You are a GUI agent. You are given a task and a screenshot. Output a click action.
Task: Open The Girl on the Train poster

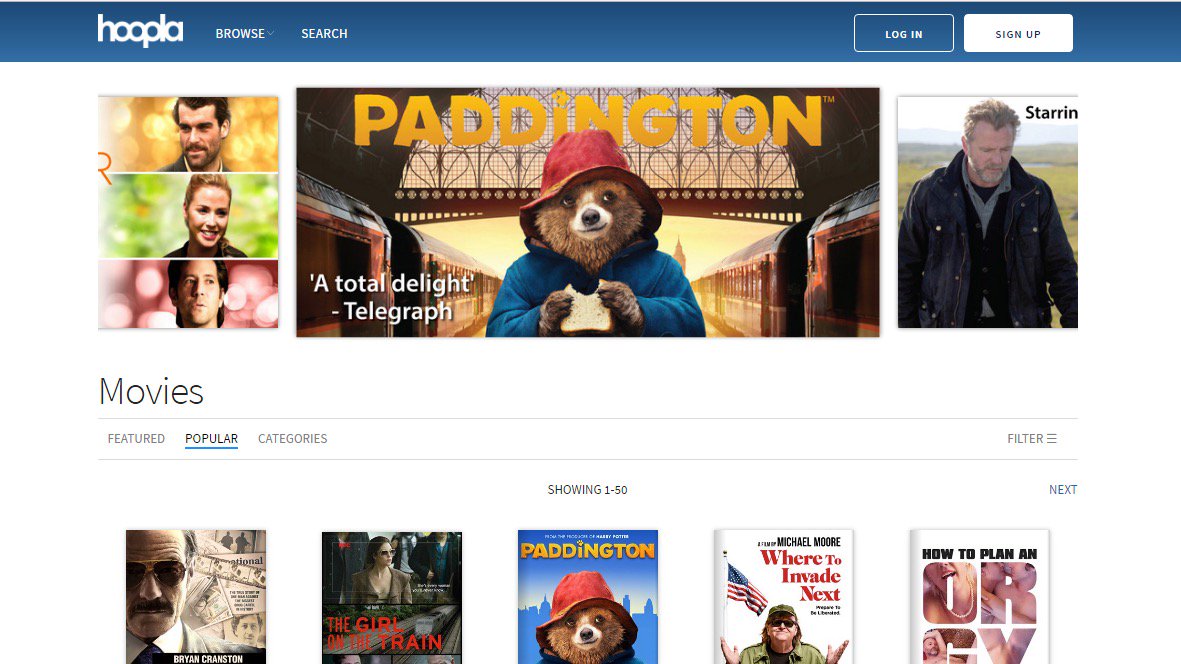pos(392,597)
